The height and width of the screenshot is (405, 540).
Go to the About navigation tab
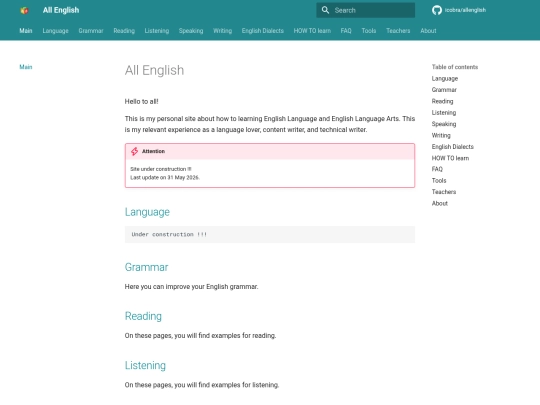point(428,31)
